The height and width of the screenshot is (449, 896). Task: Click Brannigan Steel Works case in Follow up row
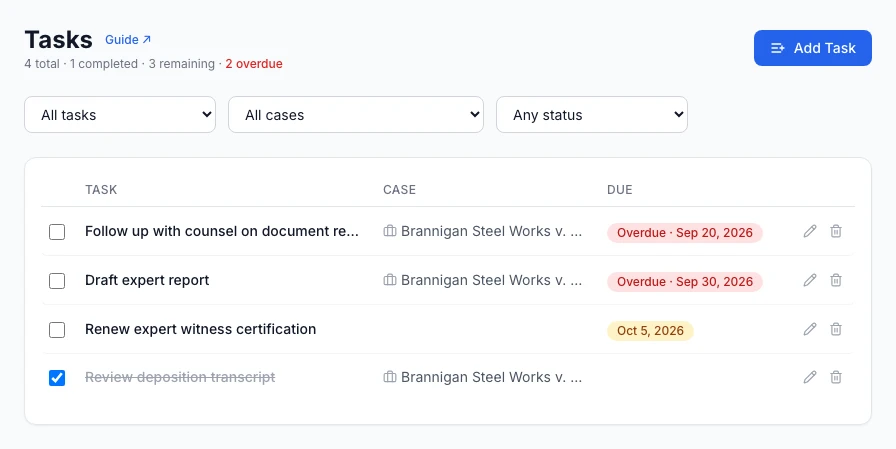pos(491,231)
